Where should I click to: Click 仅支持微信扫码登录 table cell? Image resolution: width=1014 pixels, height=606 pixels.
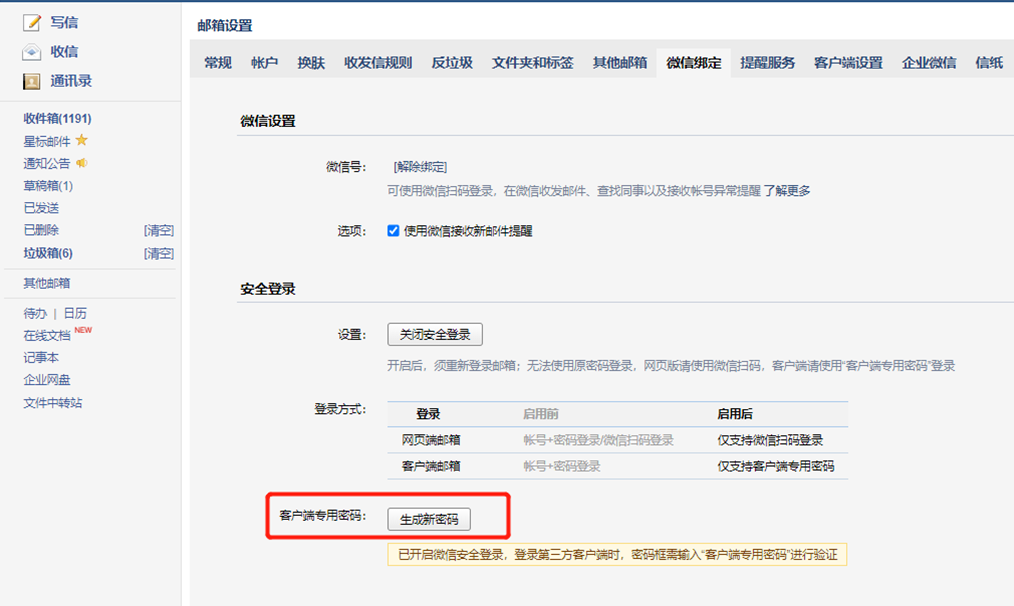click(770, 440)
